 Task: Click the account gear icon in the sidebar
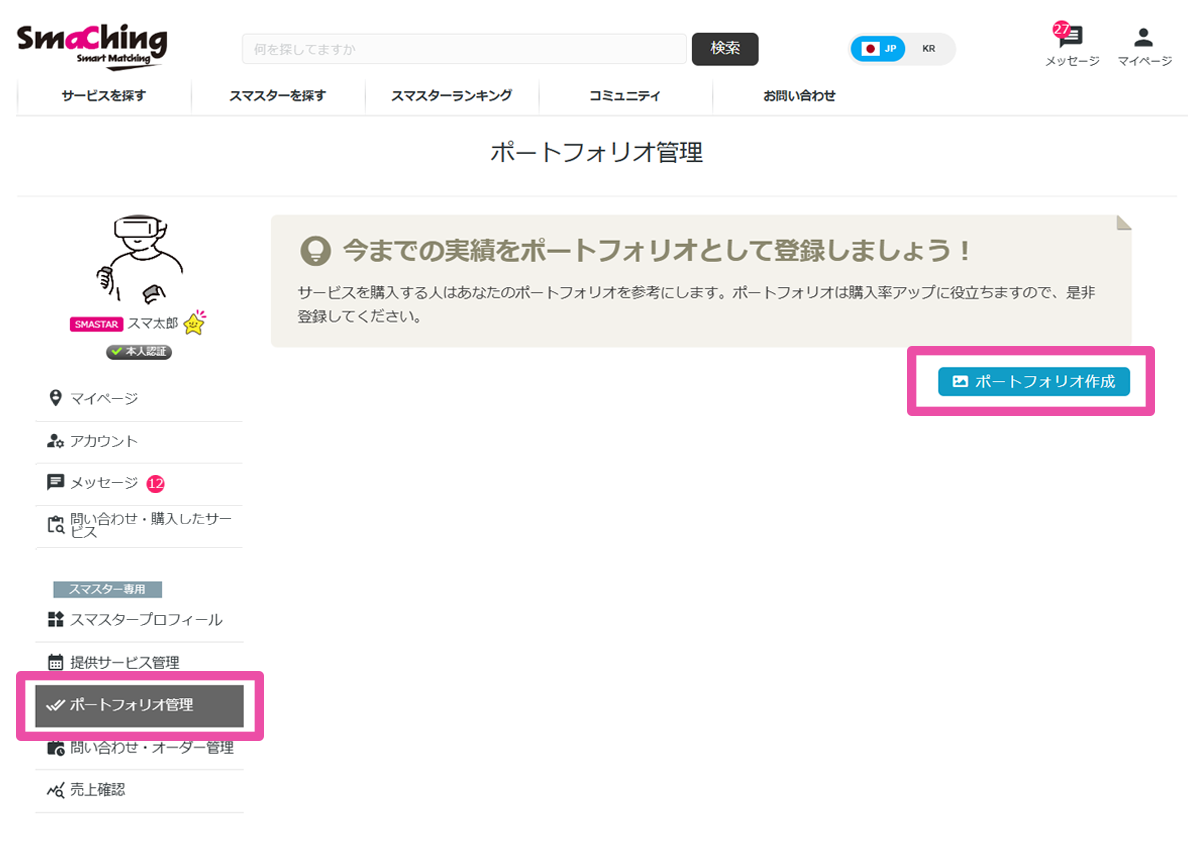click(56, 441)
